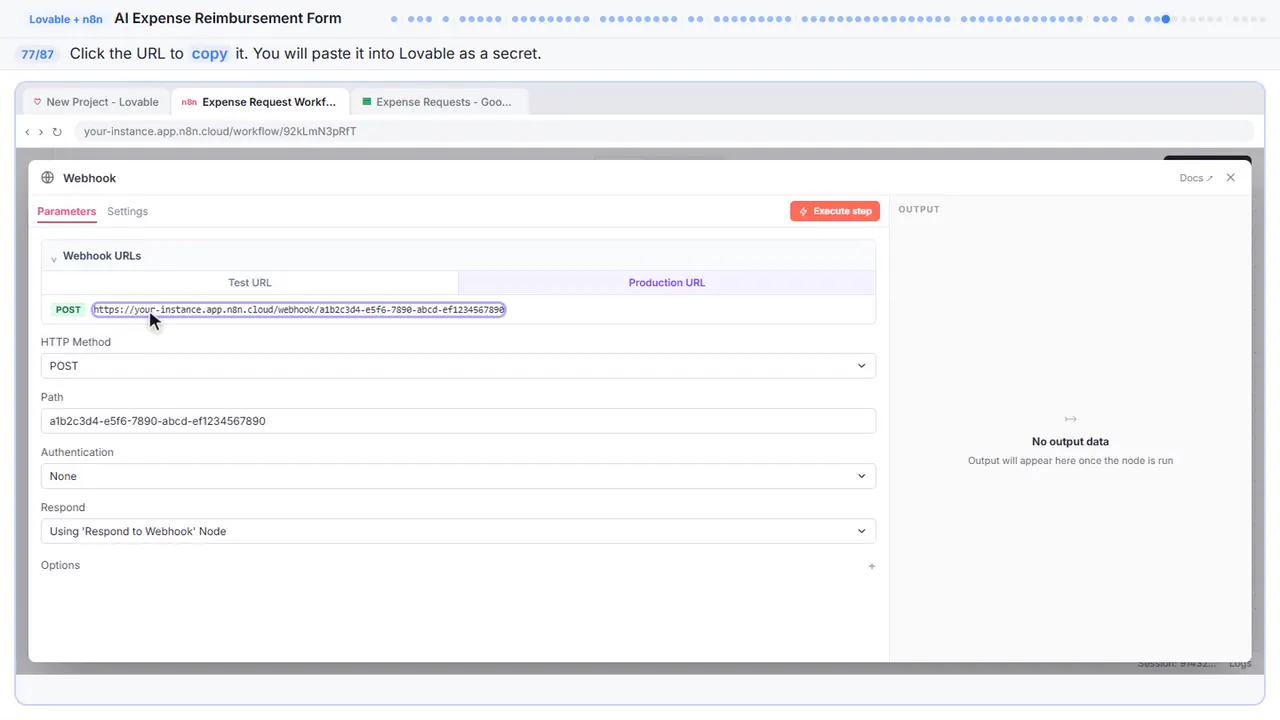Click browser back arrow
Screen dimensions: 1280x720
pos(28,132)
